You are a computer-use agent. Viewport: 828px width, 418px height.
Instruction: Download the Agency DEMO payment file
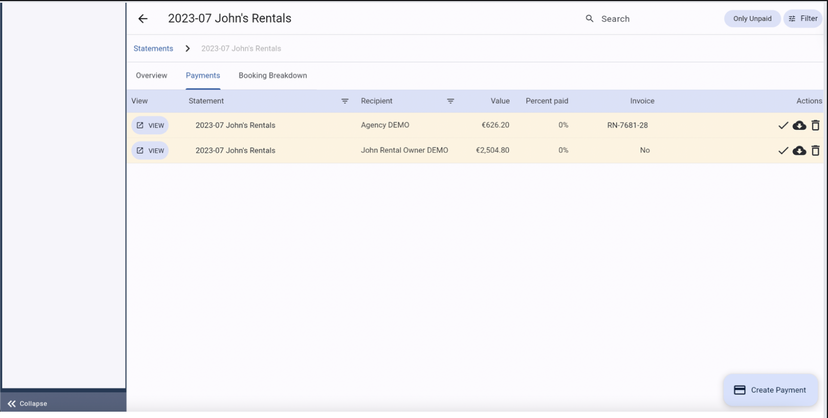(799, 125)
